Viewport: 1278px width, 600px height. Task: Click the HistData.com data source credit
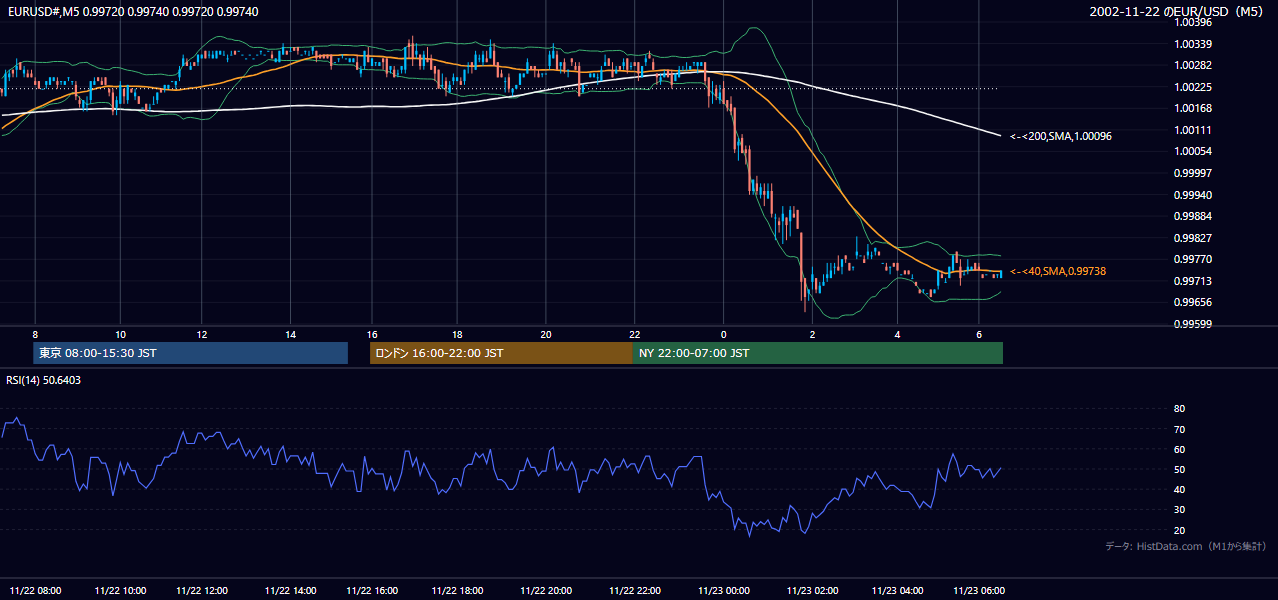click(x=1185, y=546)
